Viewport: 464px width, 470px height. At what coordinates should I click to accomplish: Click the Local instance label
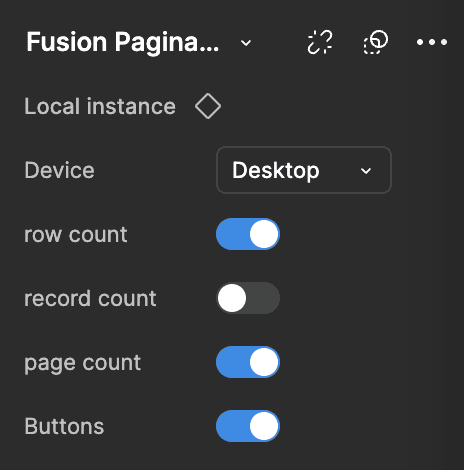tap(100, 106)
